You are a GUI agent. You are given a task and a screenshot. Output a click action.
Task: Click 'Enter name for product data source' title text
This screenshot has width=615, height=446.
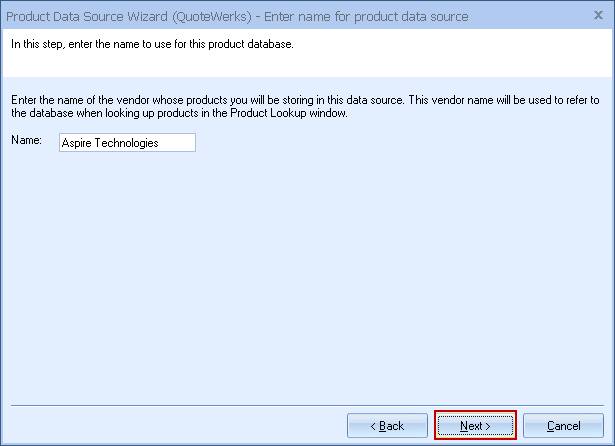(x=365, y=17)
